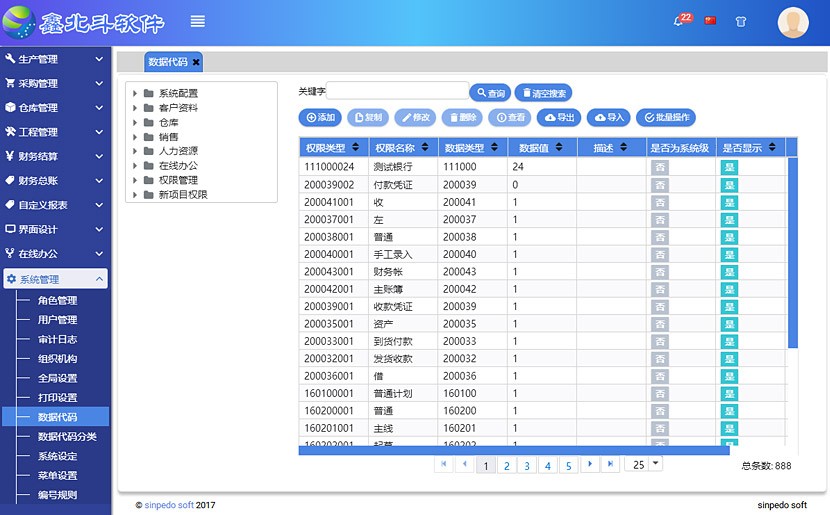Toggle 是否为系统级 switch for 测试银行 row
Screen dimensions: 830x515
coord(660,167)
